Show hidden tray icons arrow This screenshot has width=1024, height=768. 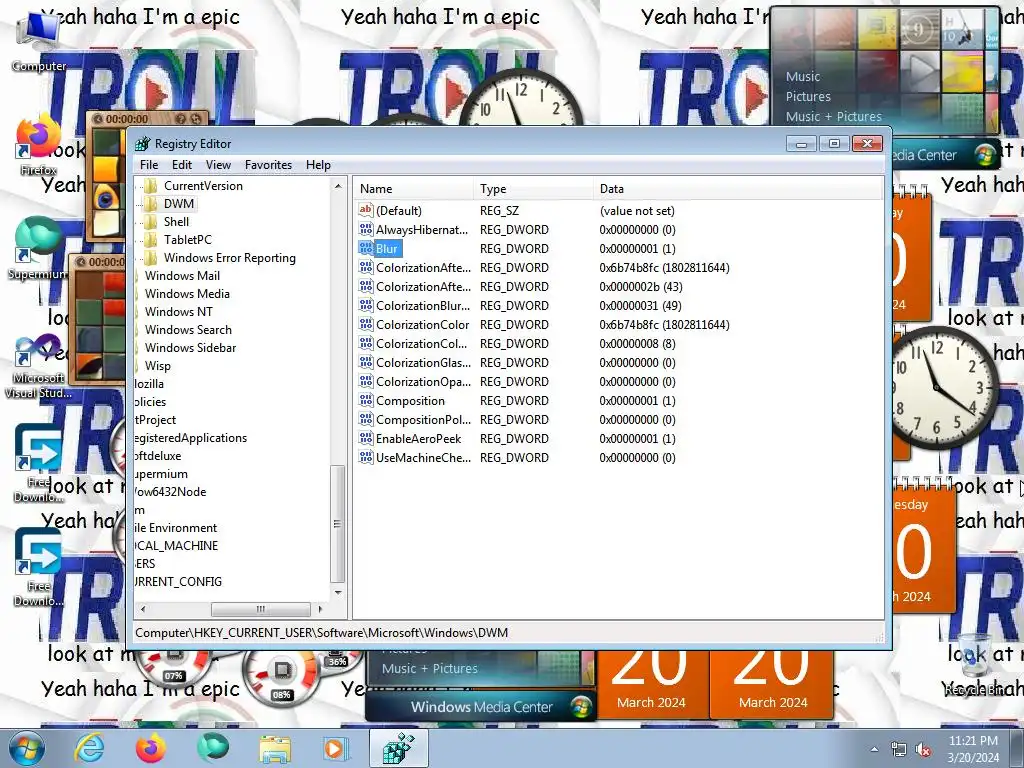point(874,750)
